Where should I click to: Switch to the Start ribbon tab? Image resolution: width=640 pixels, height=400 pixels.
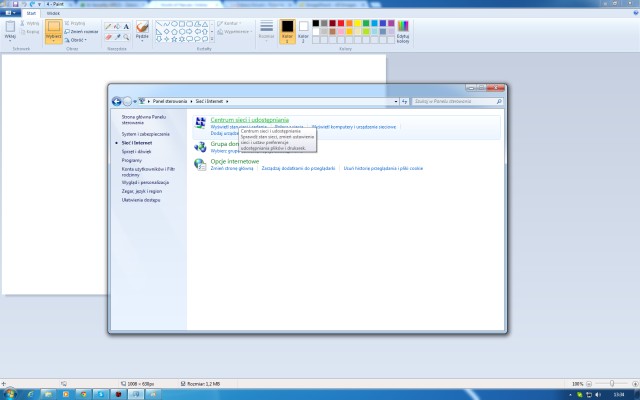pos(31,13)
